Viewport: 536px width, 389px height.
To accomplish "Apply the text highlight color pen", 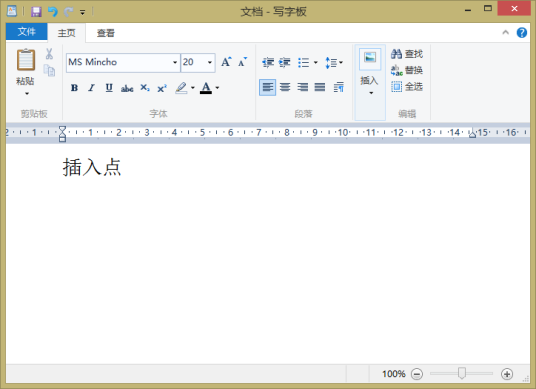I will 181,88.
